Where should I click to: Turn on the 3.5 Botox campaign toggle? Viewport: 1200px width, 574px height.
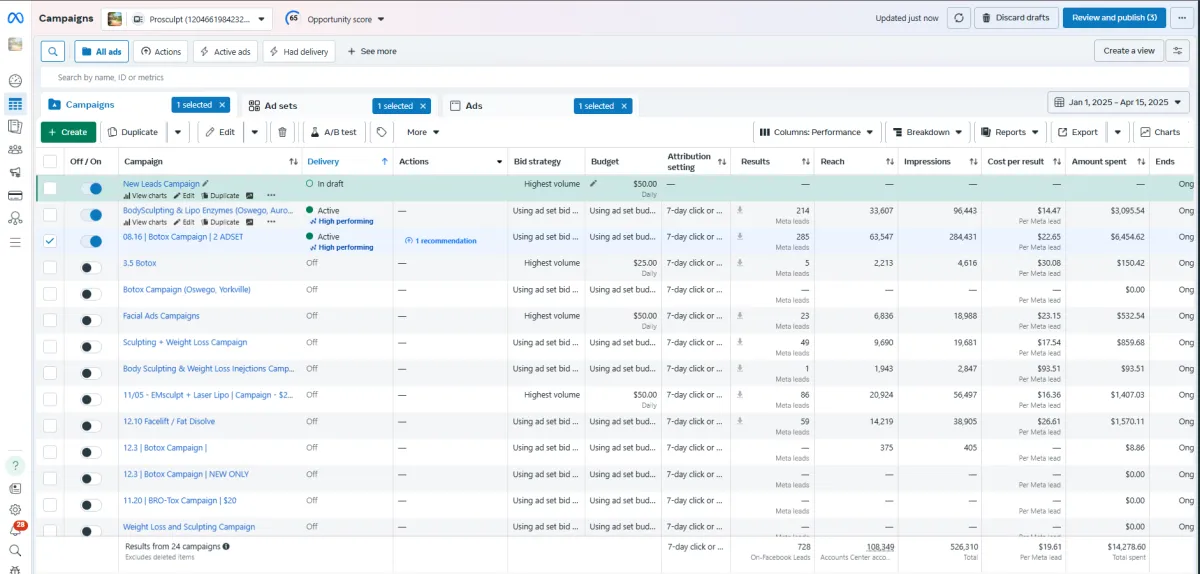[91, 267]
